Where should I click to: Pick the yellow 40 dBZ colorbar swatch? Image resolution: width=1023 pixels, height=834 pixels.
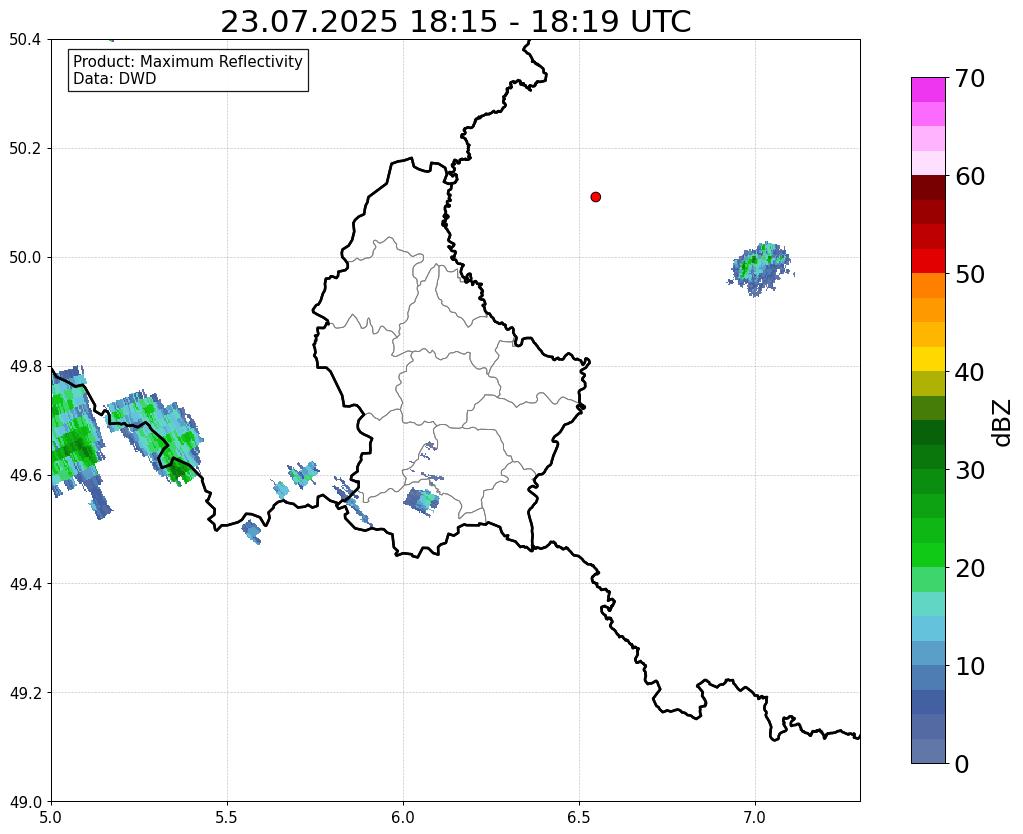coord(928,359)
